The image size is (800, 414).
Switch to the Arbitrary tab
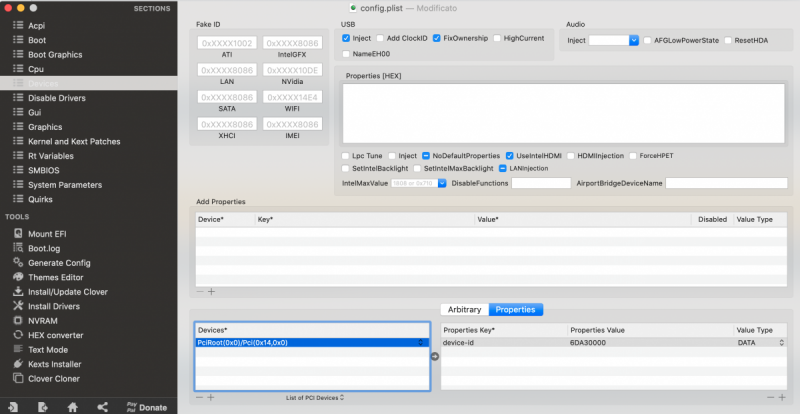pyautogui.click(x=463, y=310)
